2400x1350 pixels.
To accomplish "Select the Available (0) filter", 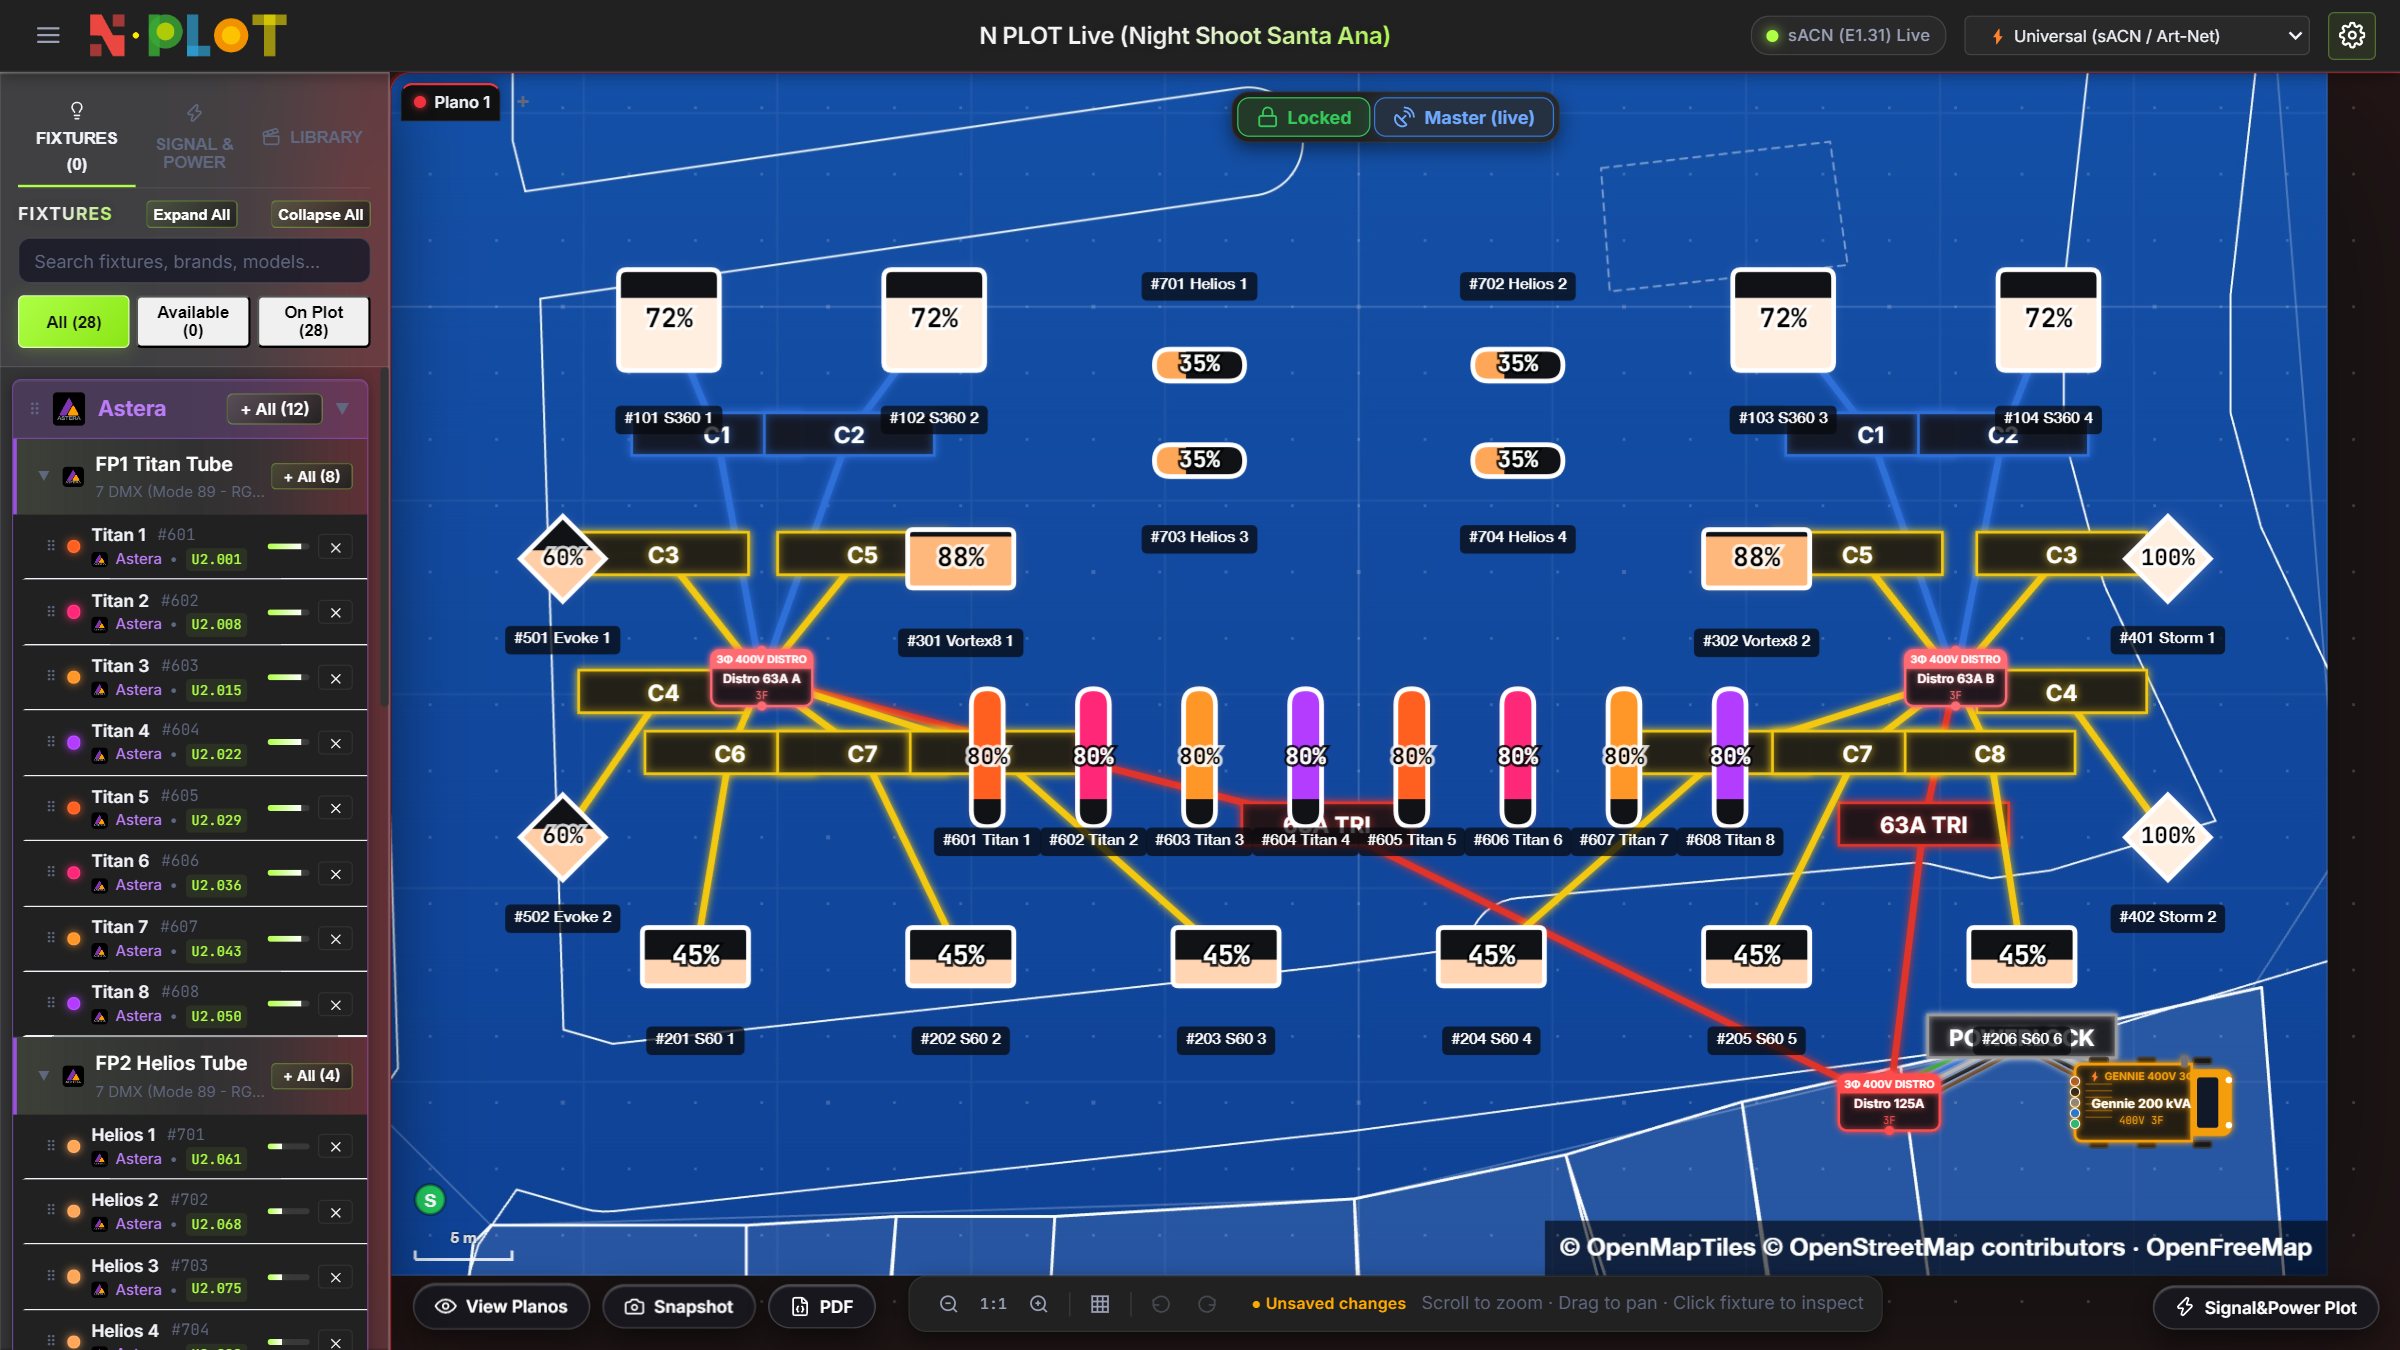I will click(193, 321).
